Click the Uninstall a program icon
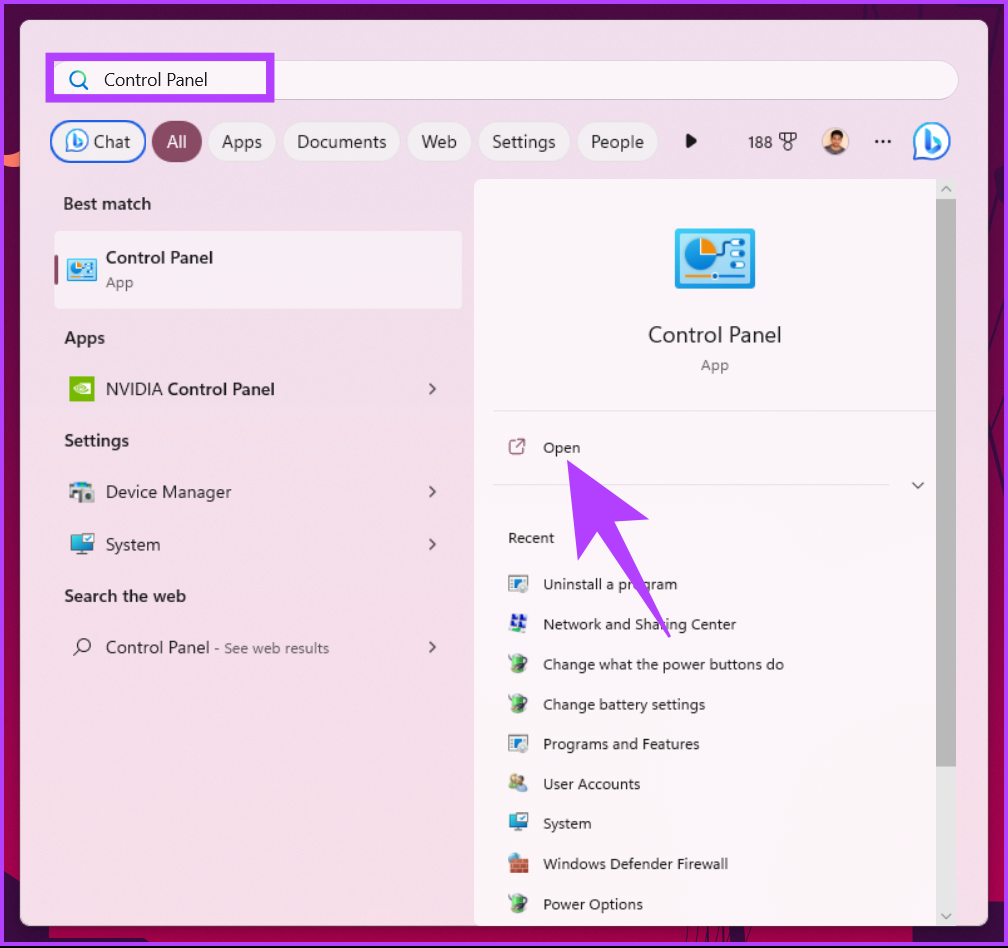The image size is (1008, 948). tap(518, 584)
